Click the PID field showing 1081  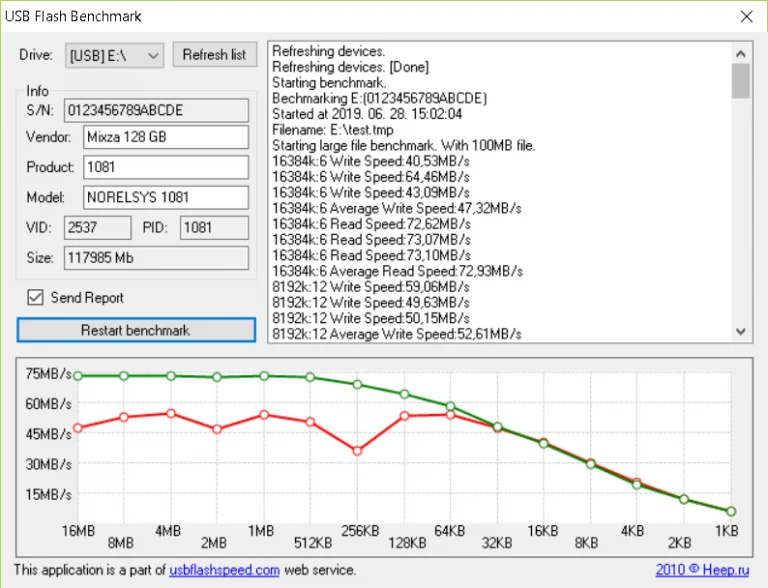214,227
